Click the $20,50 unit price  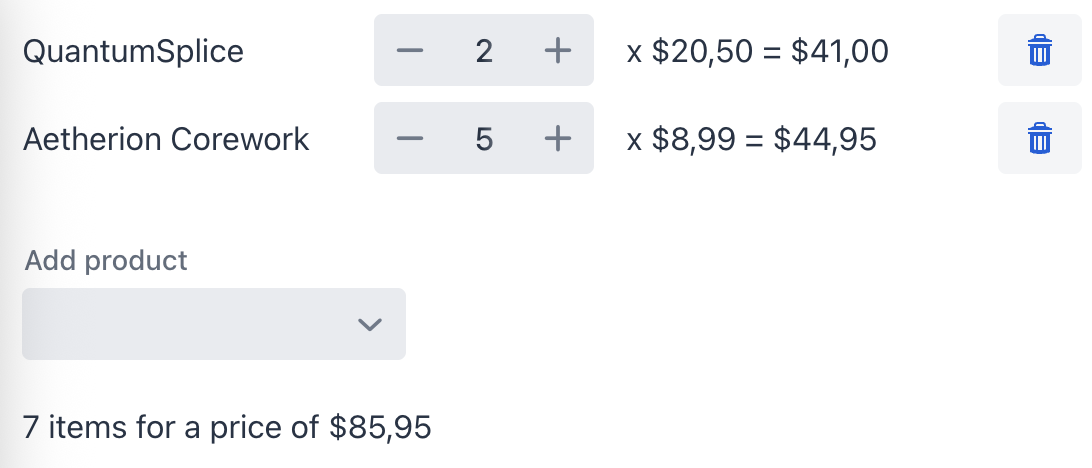[702, 51]
